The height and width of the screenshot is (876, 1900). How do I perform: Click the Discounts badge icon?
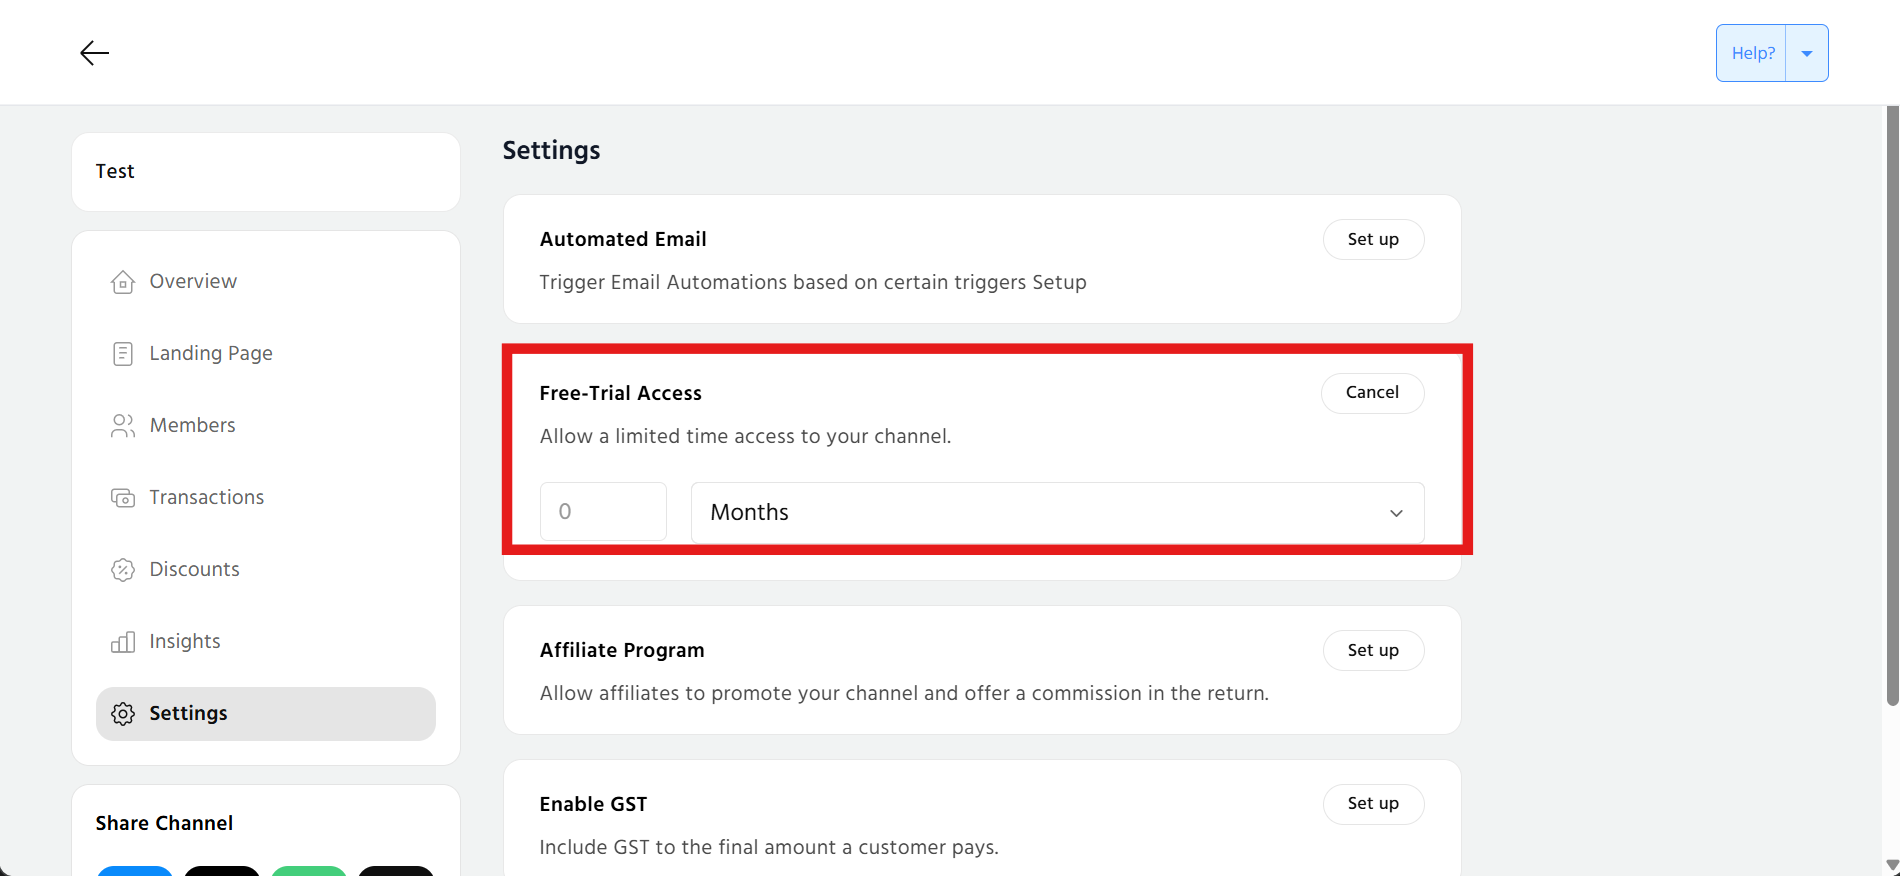pos(122,570)
